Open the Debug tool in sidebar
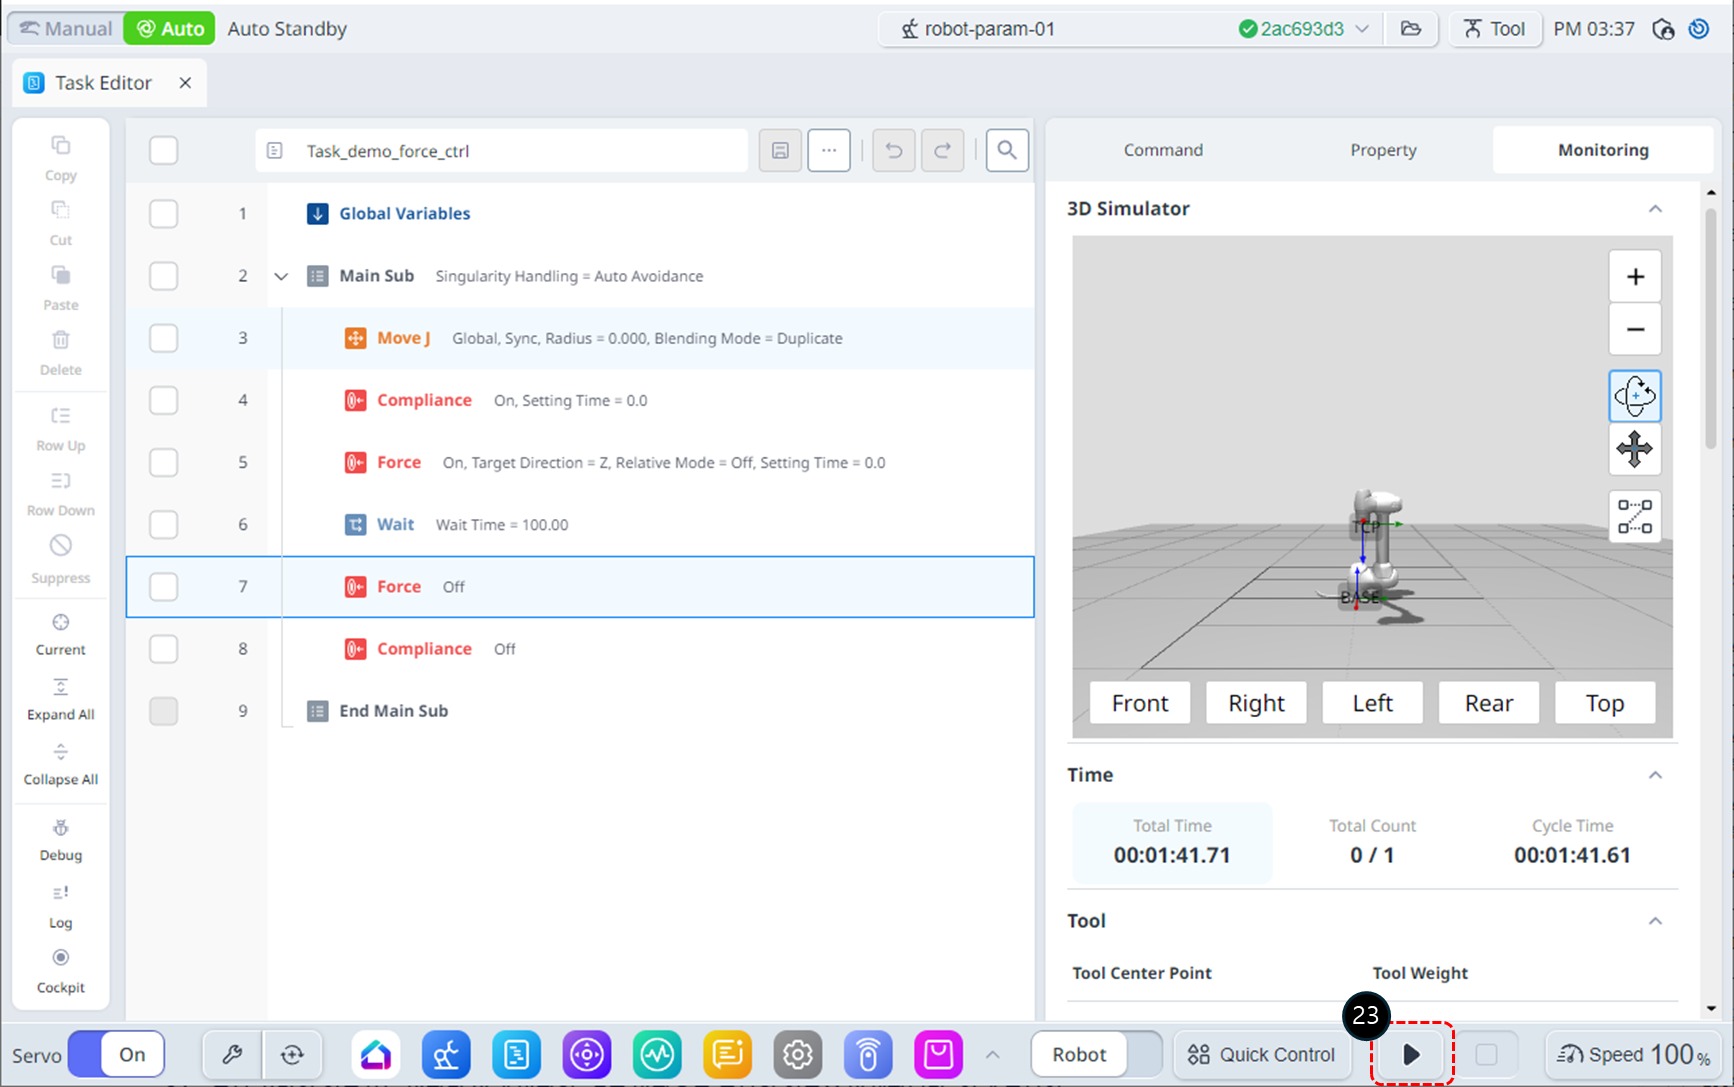Viewport: 1734px width, 1087px height. (61, 839)
